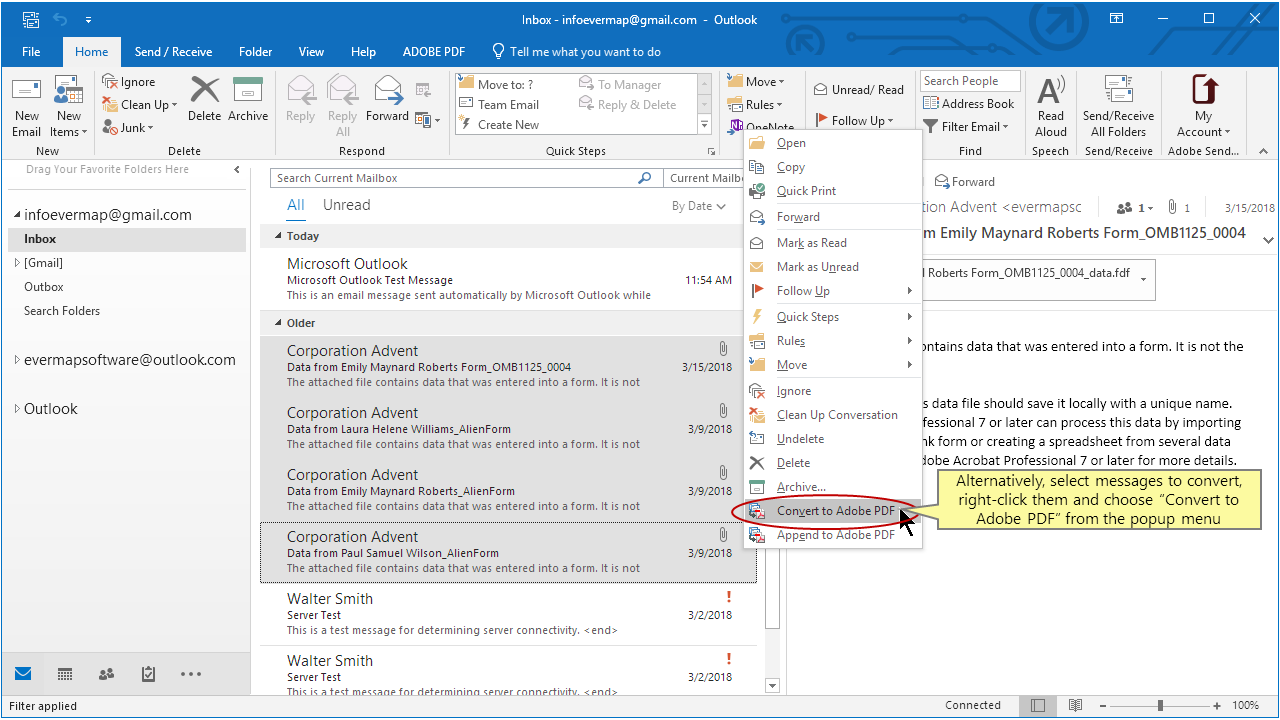Image resolution: width=1280 pixels, height=720 pixels.
Task: Open the By Date sort dropdown
Action: point(699,206)
